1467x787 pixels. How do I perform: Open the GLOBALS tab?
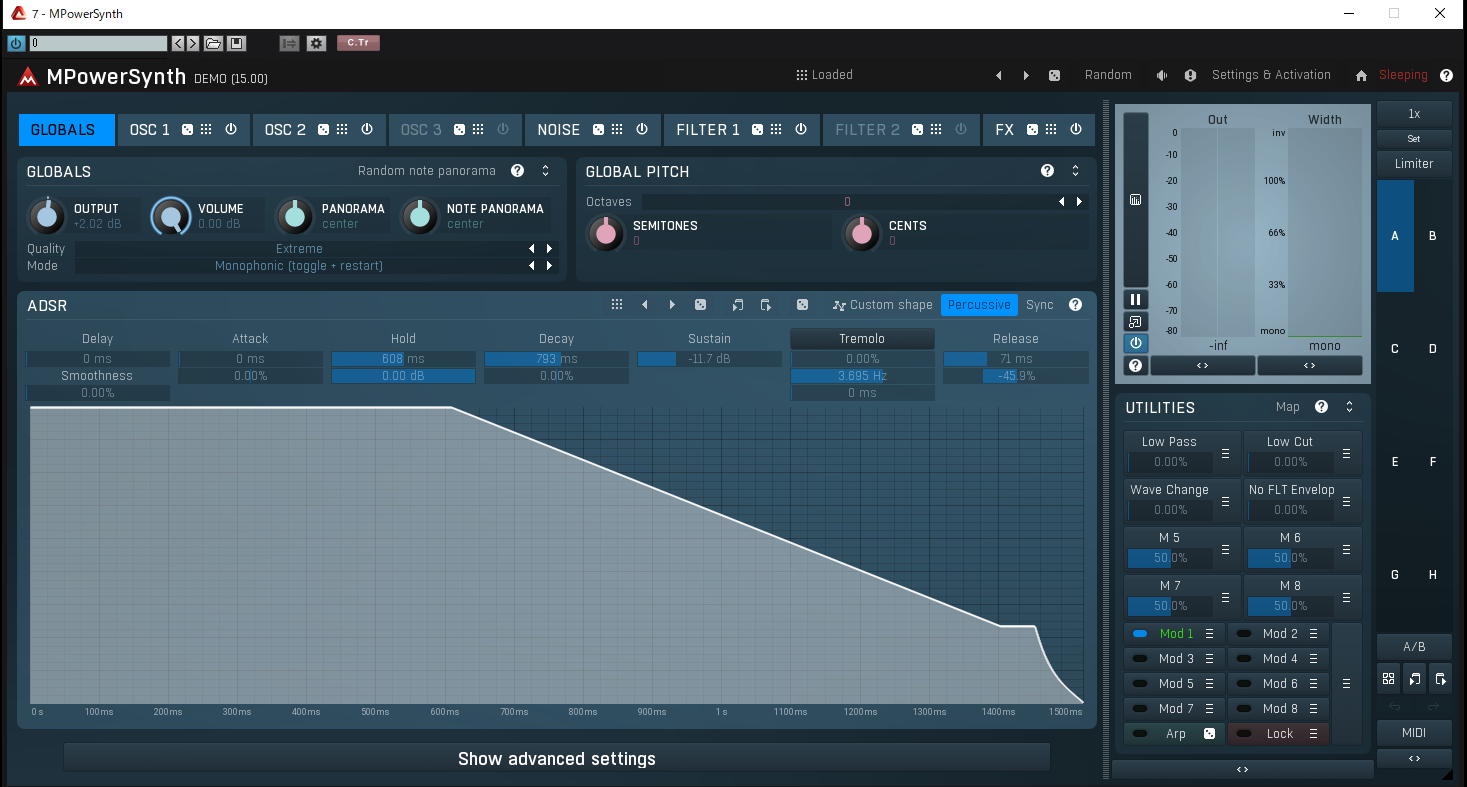[63, 130]
